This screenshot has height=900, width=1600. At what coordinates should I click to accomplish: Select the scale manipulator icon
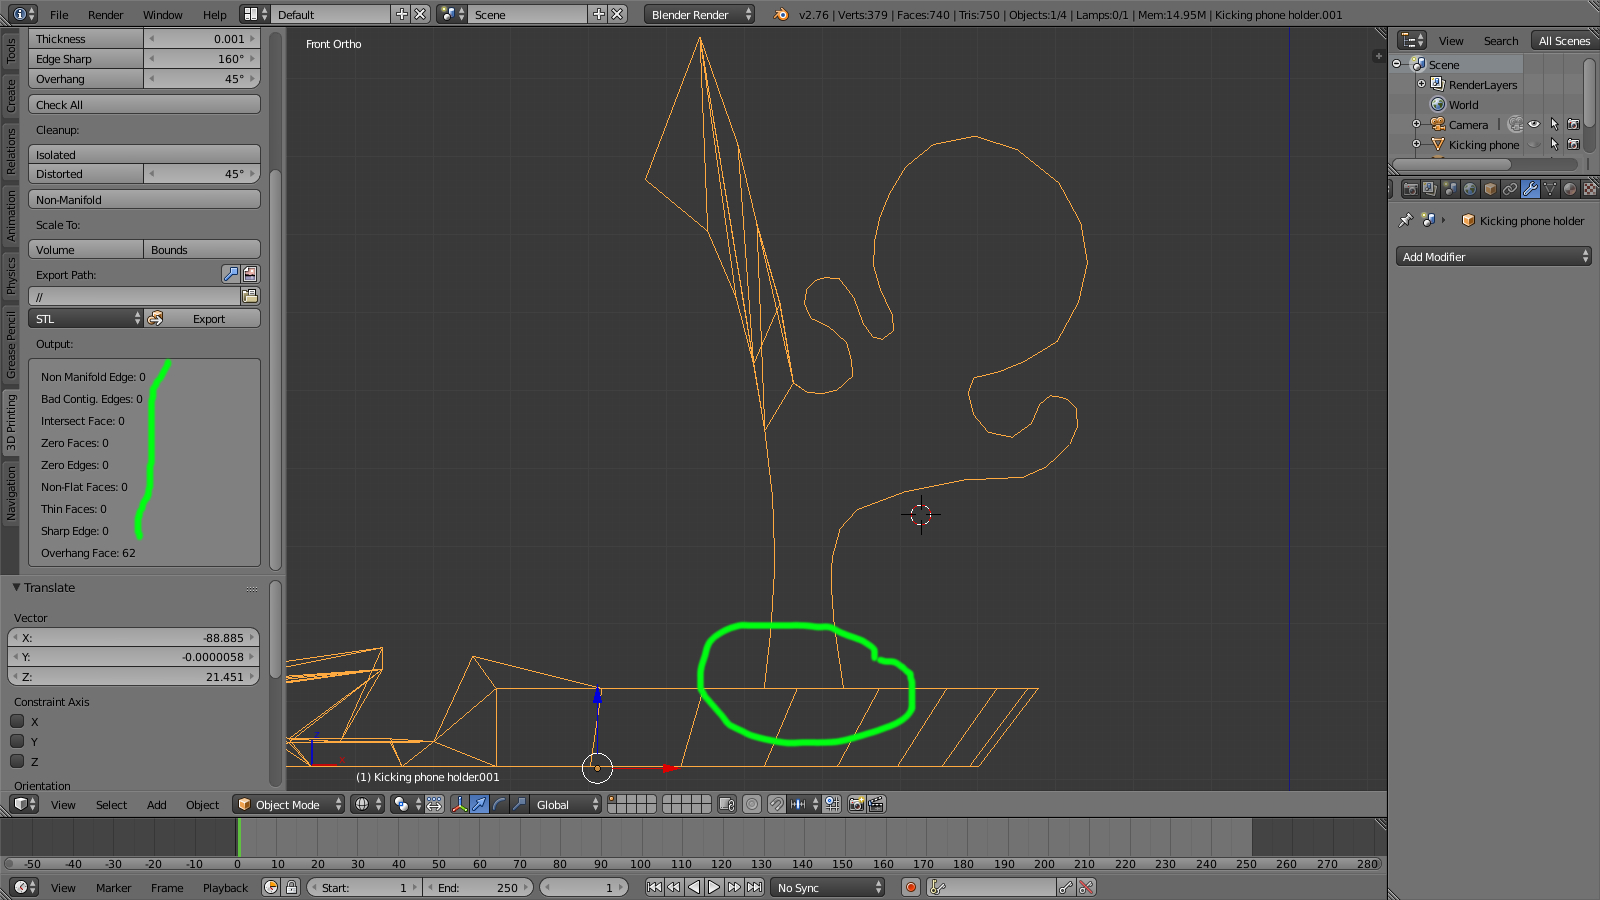(519, 804)
